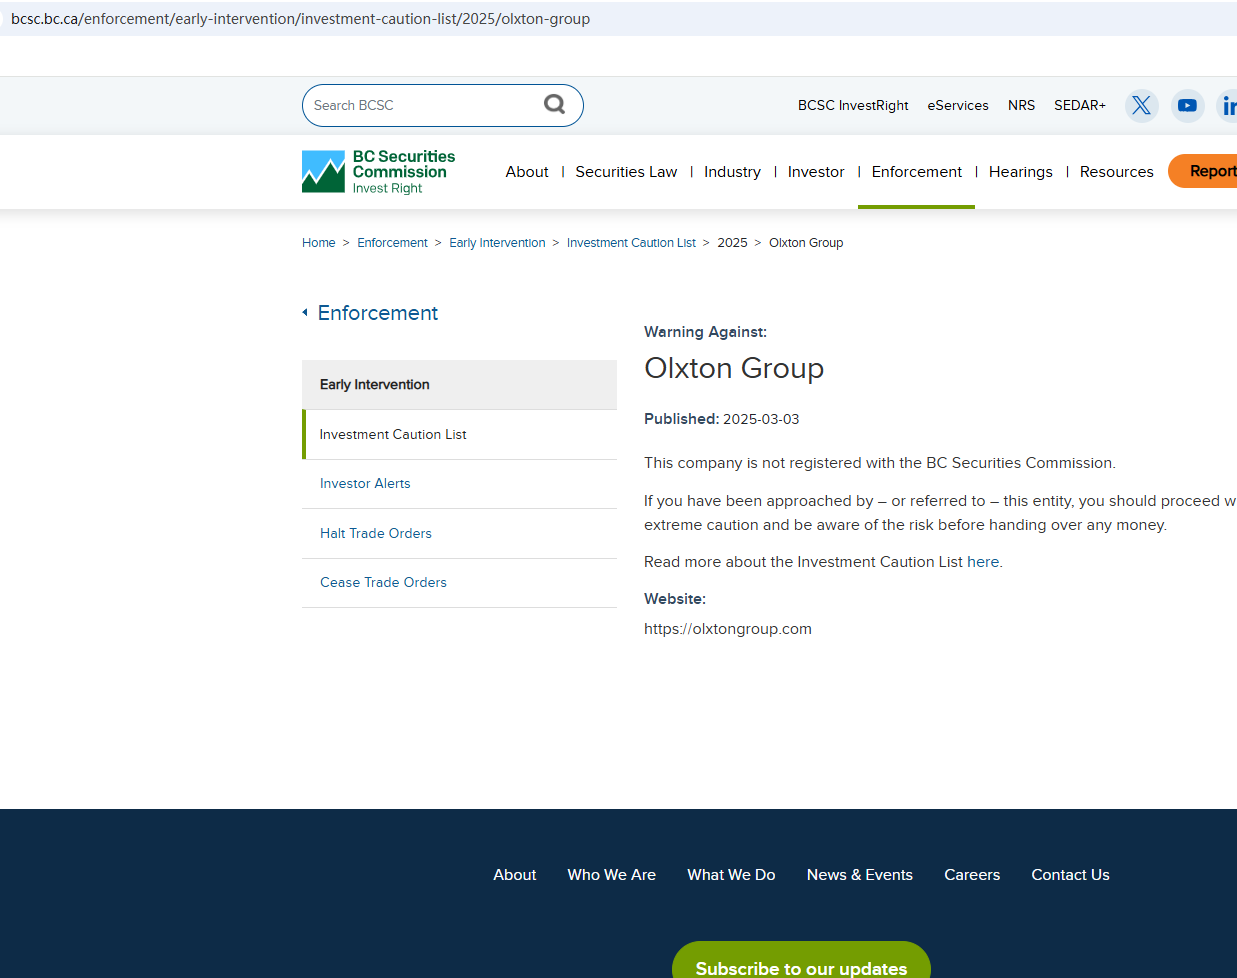This screenshot has width=1237, height=978.
Task: Select Investment Caution List sidebar item
Action: click(x=459, y=435)
